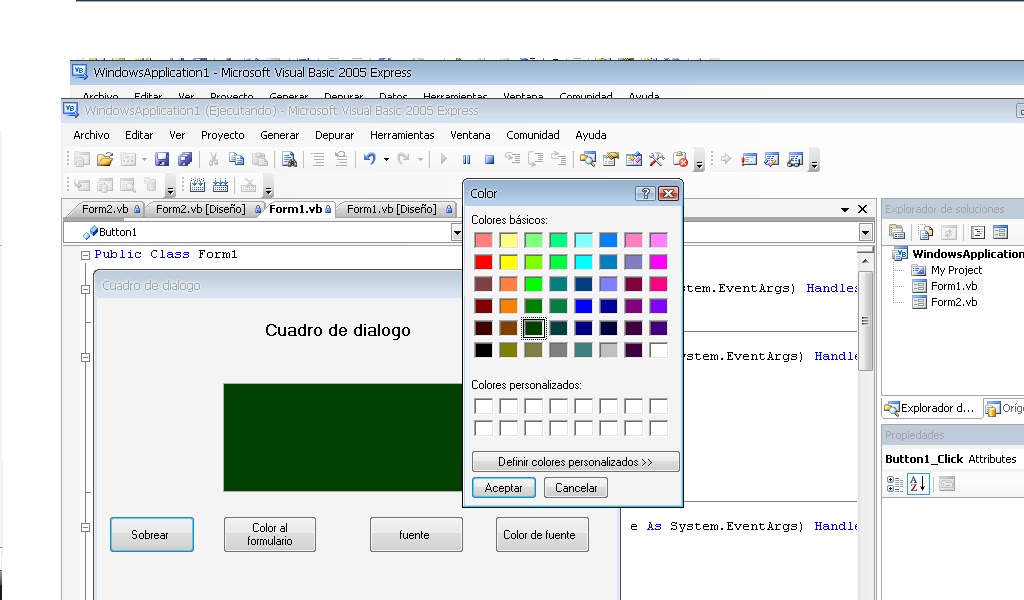Click the Color dialog help question-mark button
The height and width of the screenshot is (600, 1024).
tap(645, 193)
